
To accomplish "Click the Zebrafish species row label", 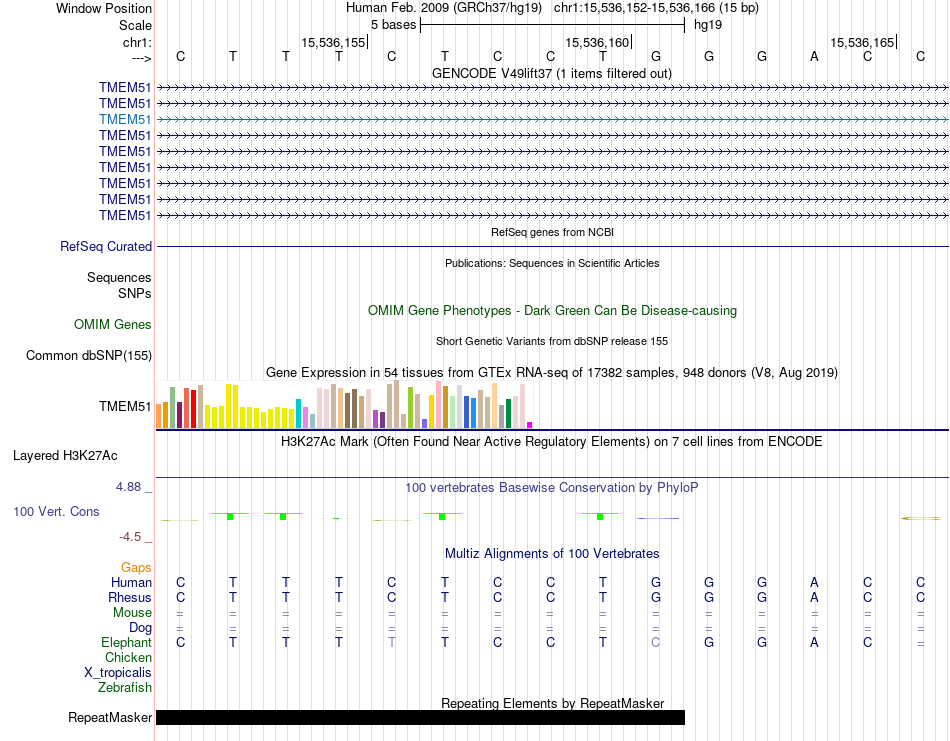I will [125, 688].
